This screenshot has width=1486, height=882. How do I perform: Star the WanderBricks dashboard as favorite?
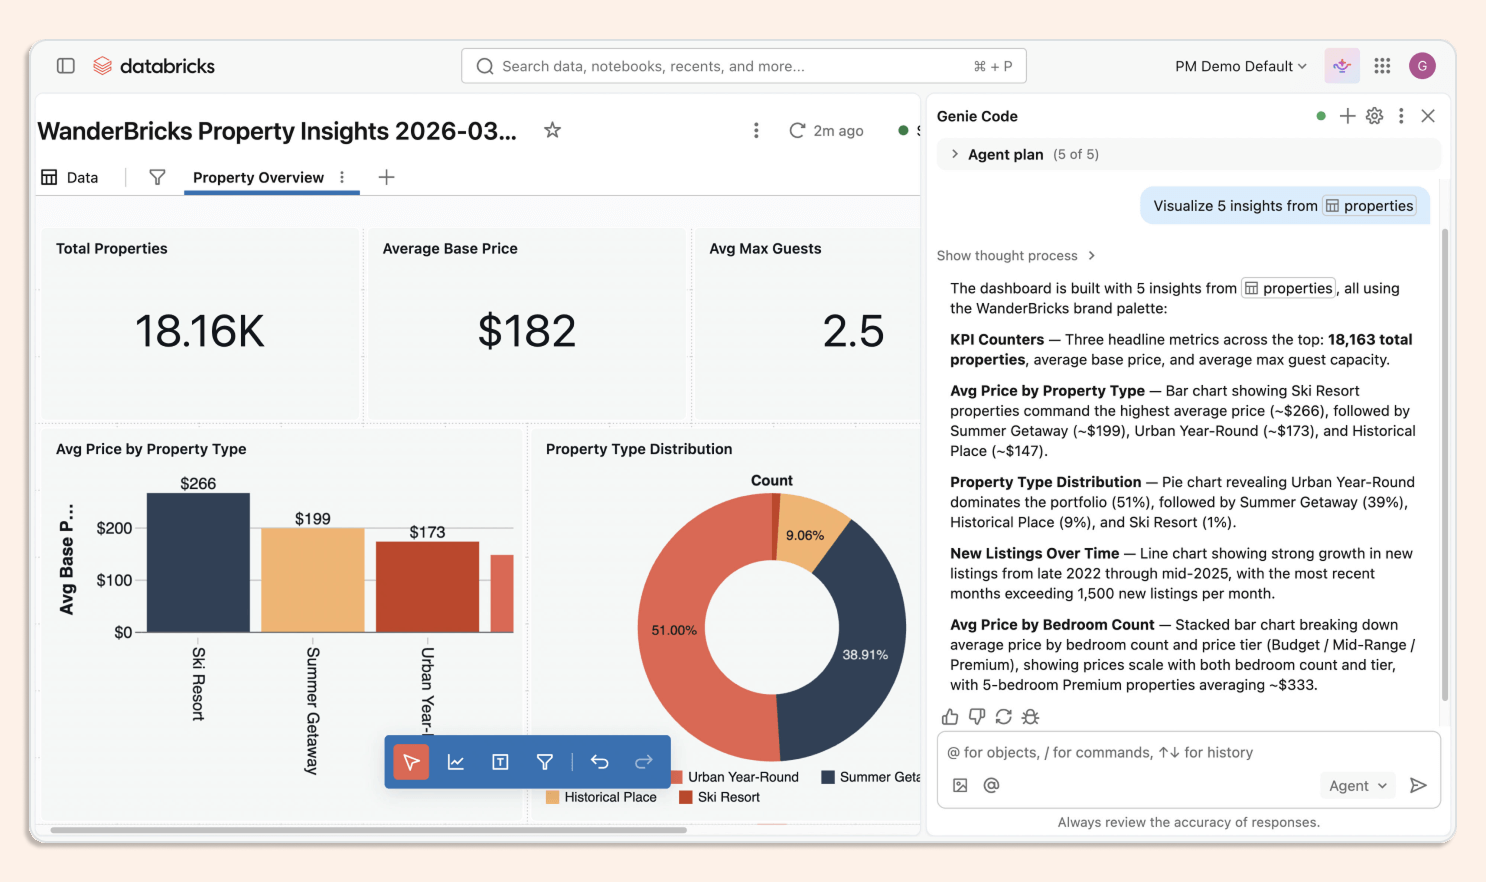(552, 130)
